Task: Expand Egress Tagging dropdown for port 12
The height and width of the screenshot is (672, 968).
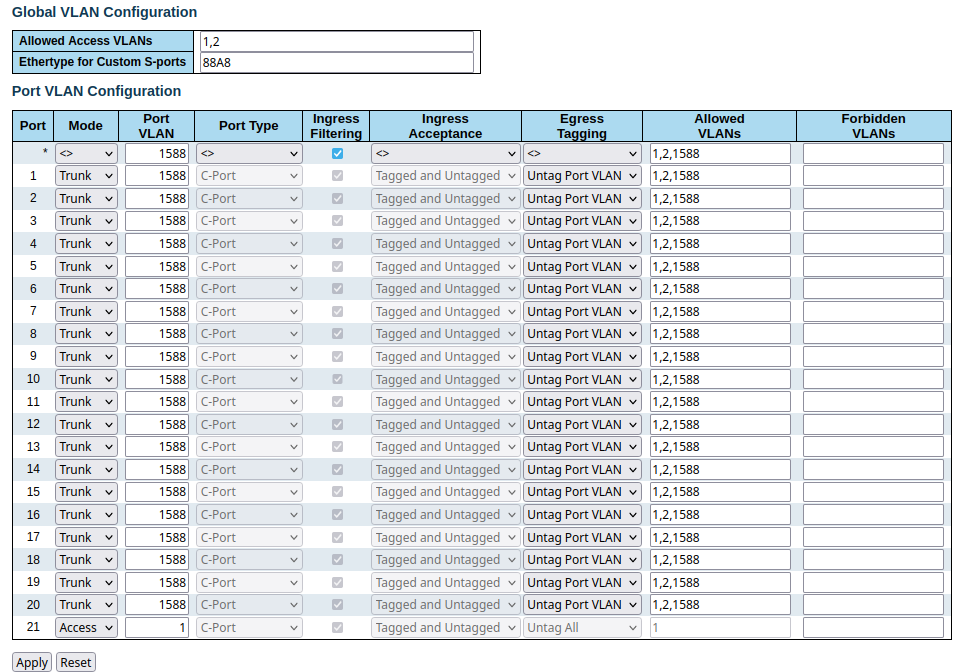Action: pyautogui.click(x=582, y=425)
